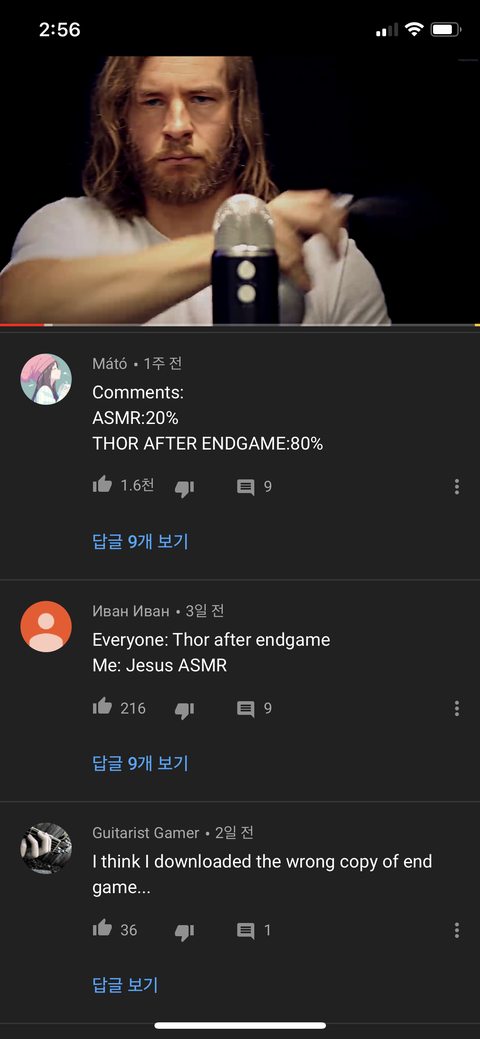Expand 9 replies under Mátó's comment
Viewport: 480px width, 1039px height.
pos(141,541)
